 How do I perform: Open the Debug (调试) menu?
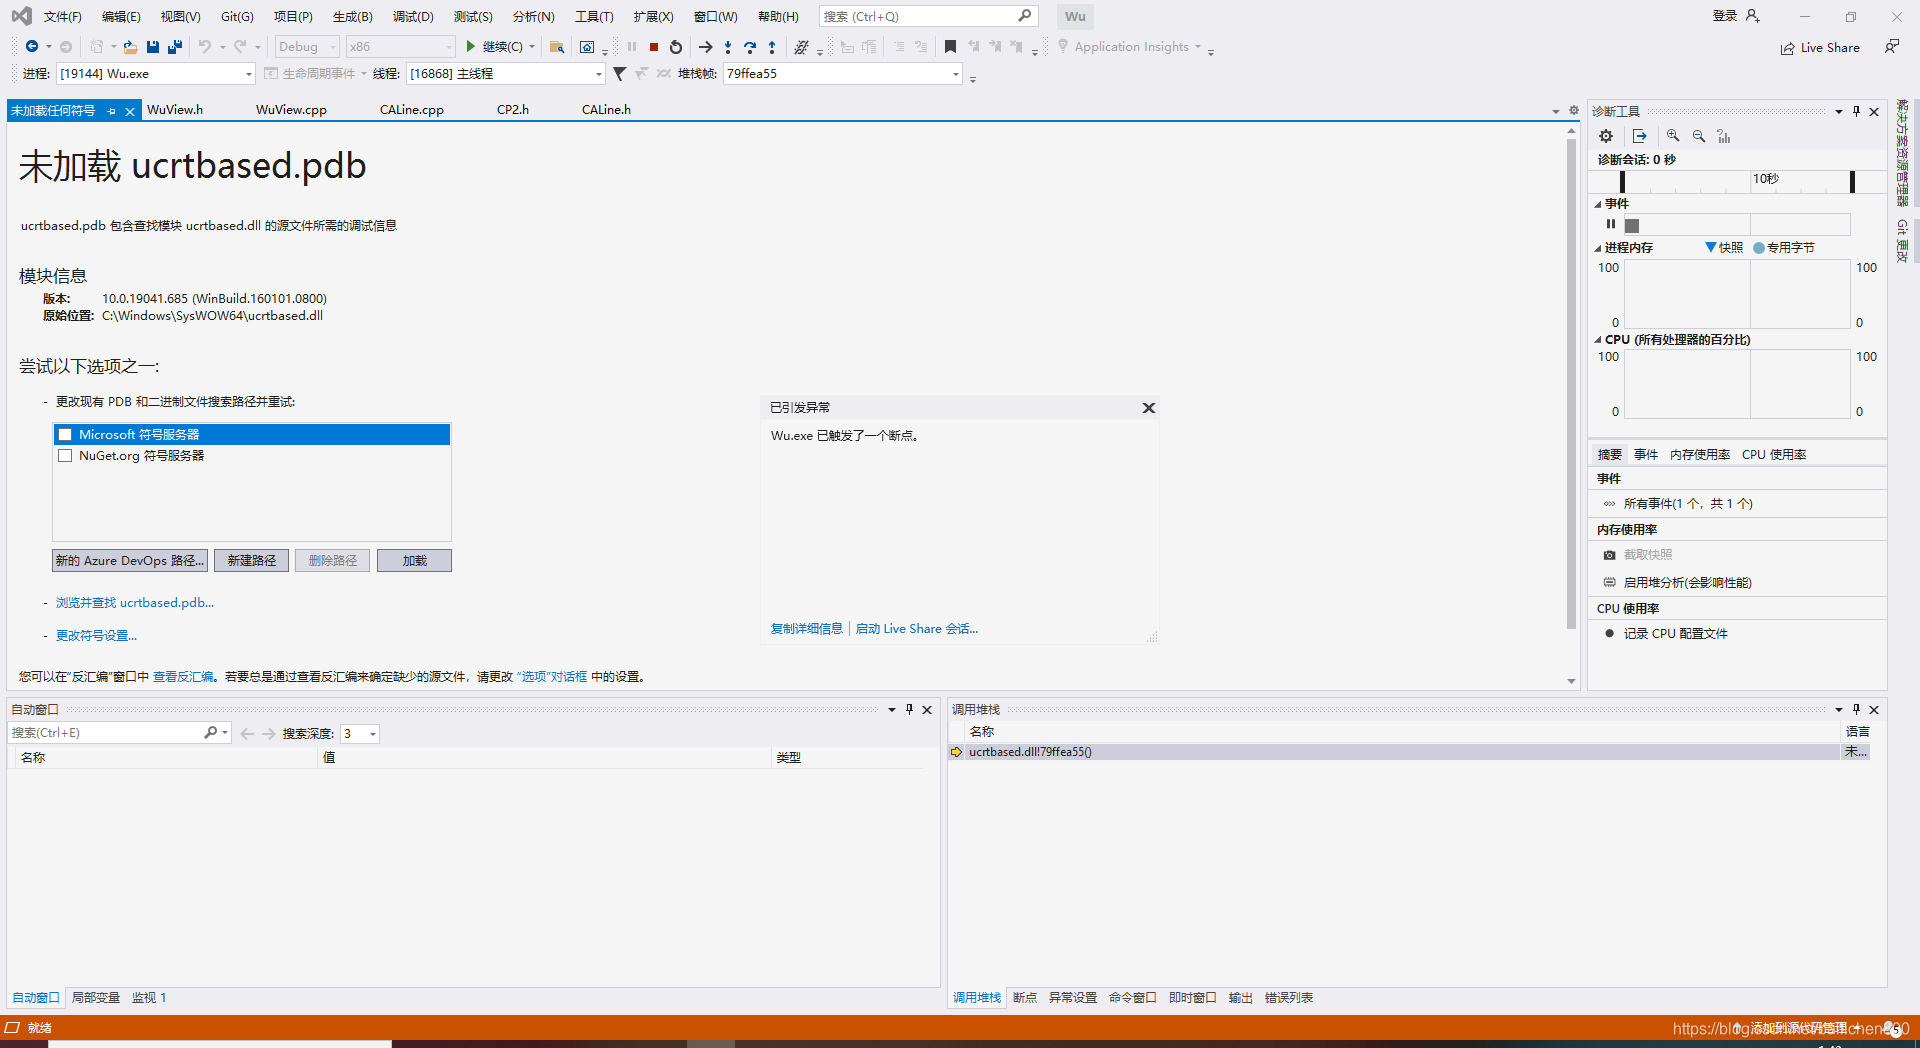(x=413, y=17)
